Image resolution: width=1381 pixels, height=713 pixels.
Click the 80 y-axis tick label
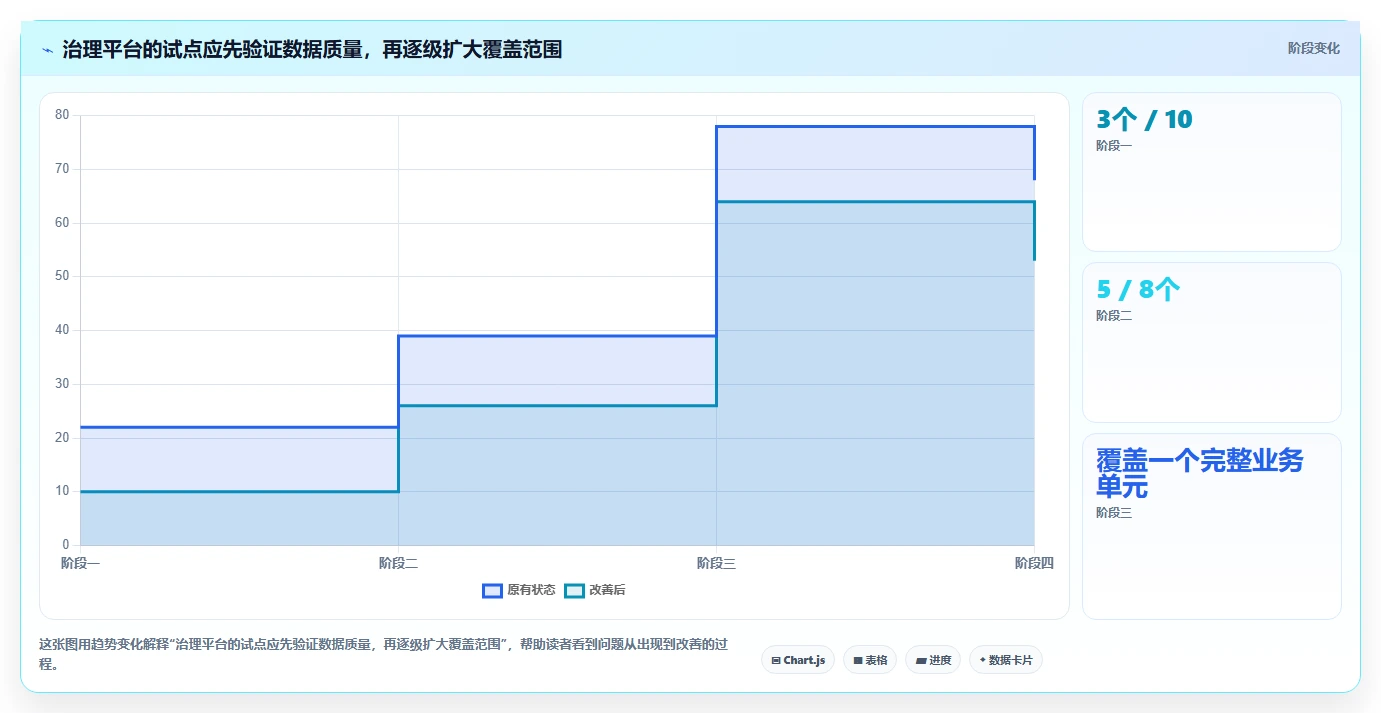point(62,115)
